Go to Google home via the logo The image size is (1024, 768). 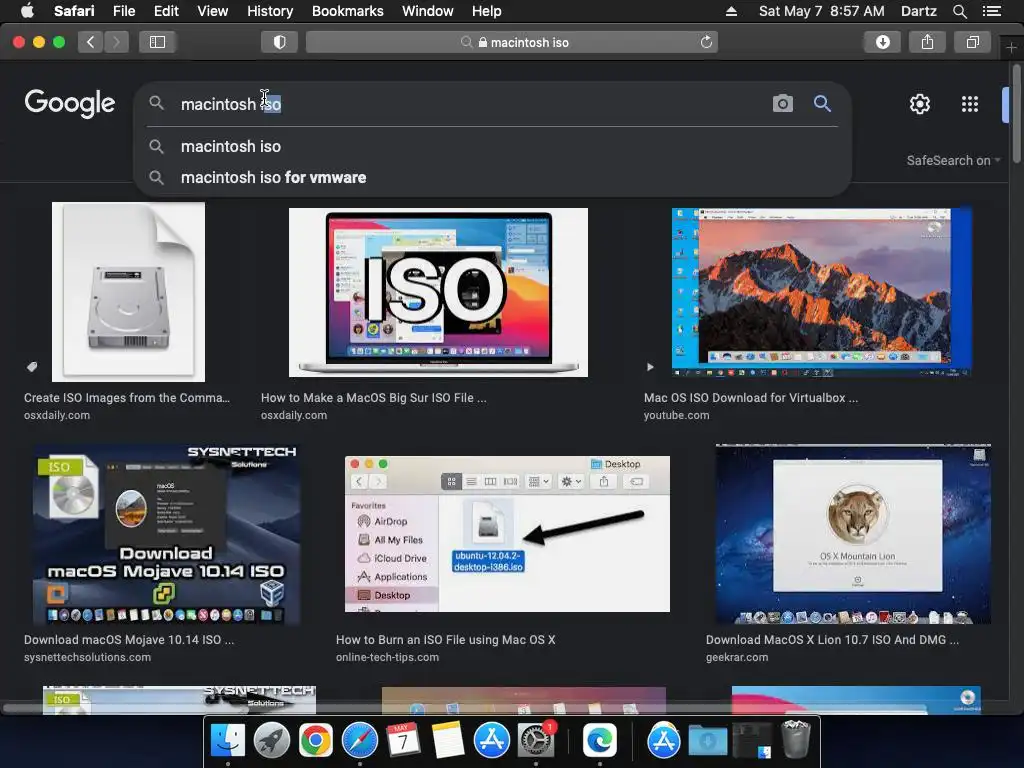[x=70, y=103]
